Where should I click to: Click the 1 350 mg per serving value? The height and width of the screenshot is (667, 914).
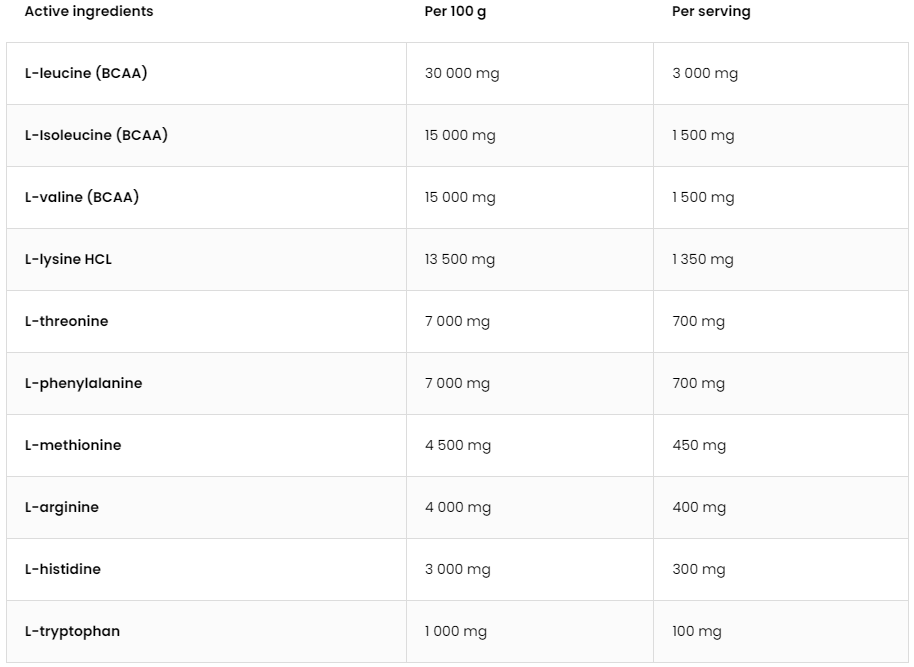click(x=703, y=259)
